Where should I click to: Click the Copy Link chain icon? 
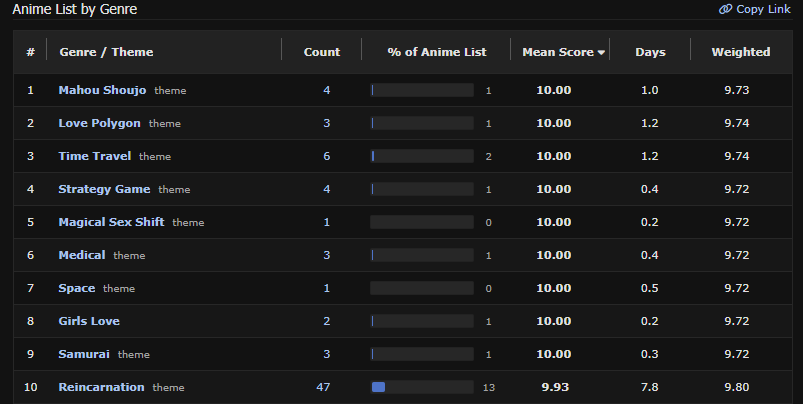click(x=725, y=9)
